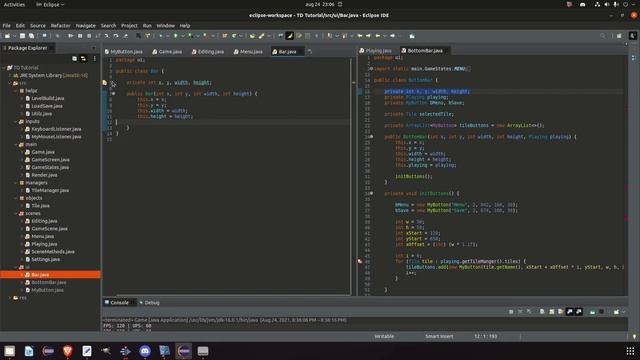Click the Forward navigation arrow icon

tap(392, 36)
